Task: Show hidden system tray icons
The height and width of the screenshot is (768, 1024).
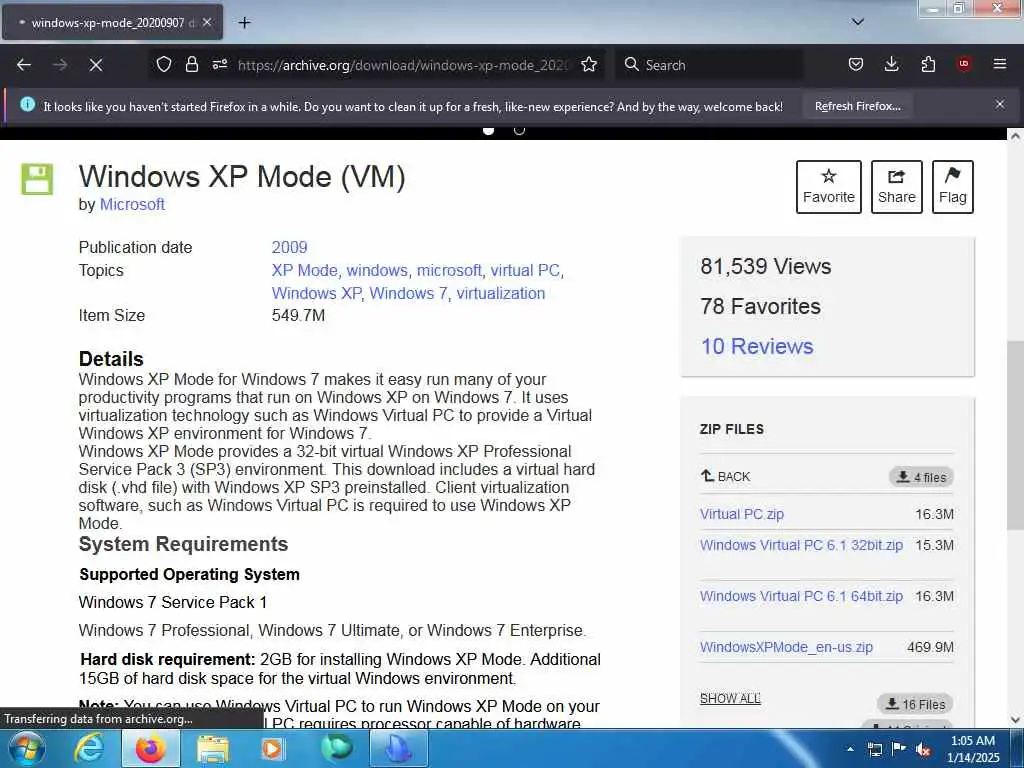Action: click(850, 749)
